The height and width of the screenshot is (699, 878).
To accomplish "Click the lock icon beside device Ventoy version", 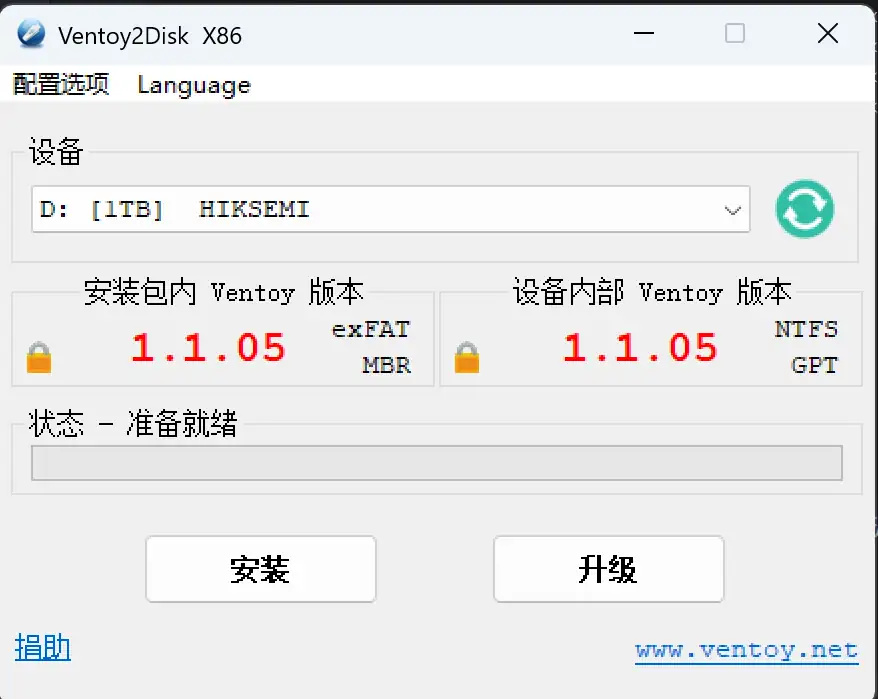I will (466, 357).
